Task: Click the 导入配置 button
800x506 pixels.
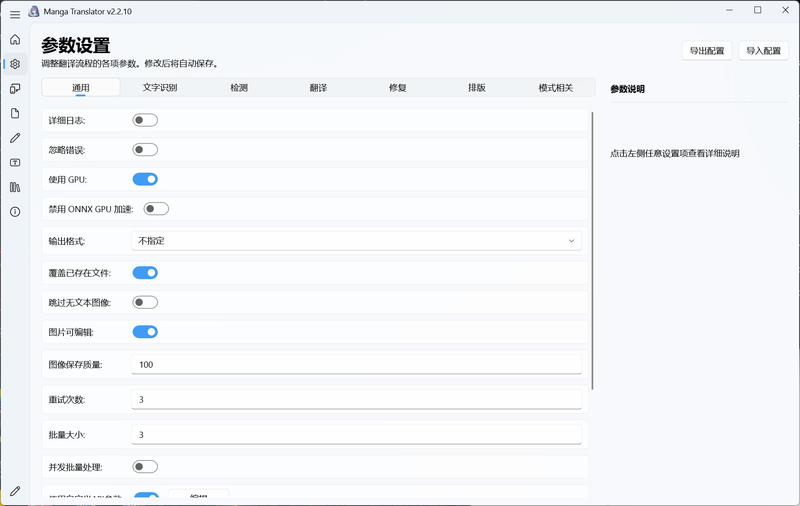Action: [x=763, y=51]
